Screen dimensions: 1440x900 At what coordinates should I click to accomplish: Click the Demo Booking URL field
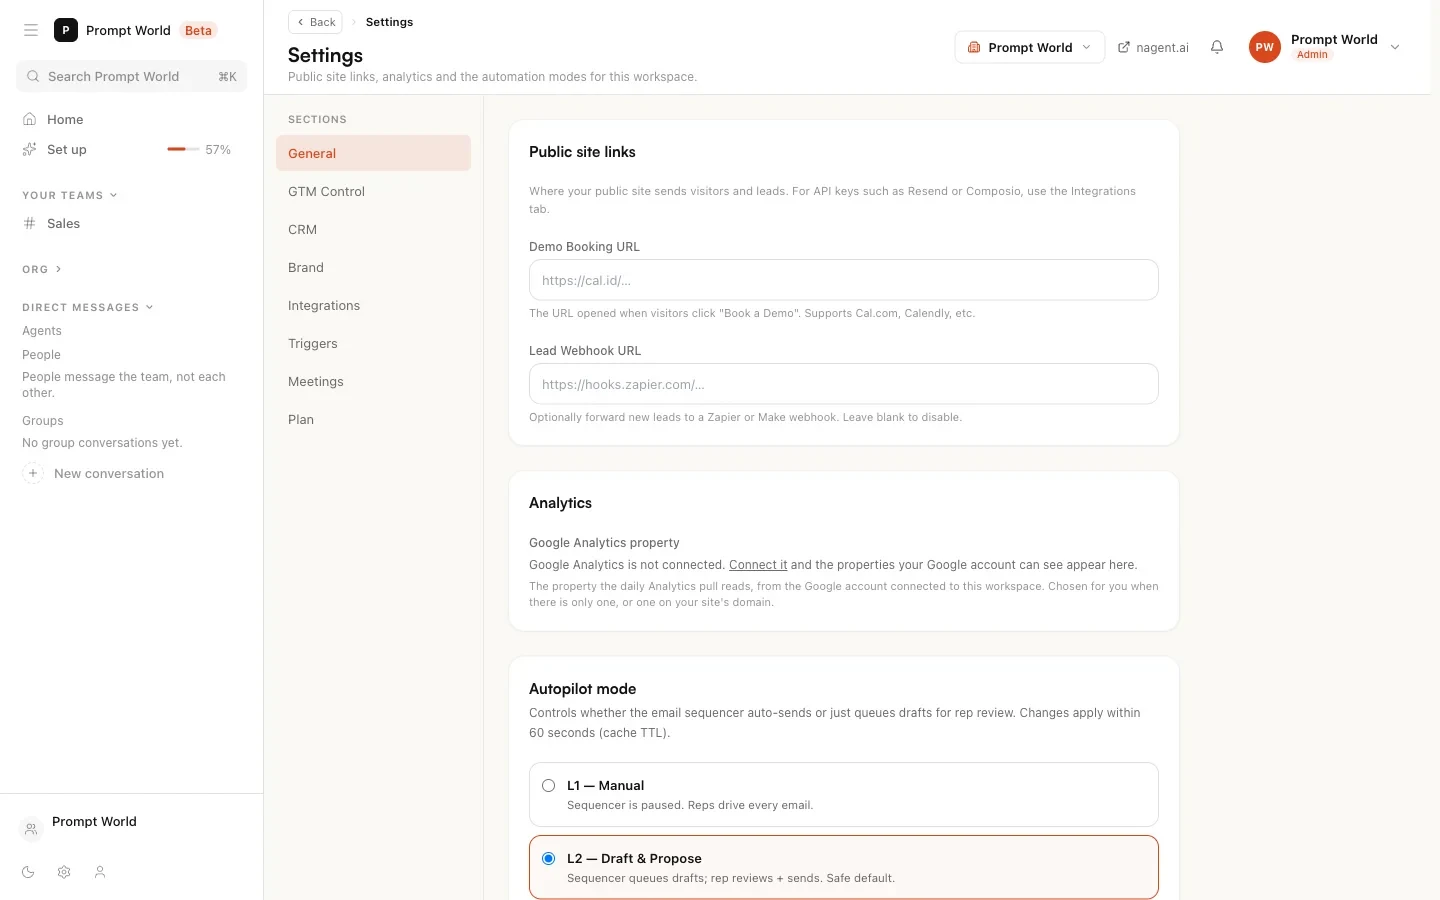click(843, 280)
